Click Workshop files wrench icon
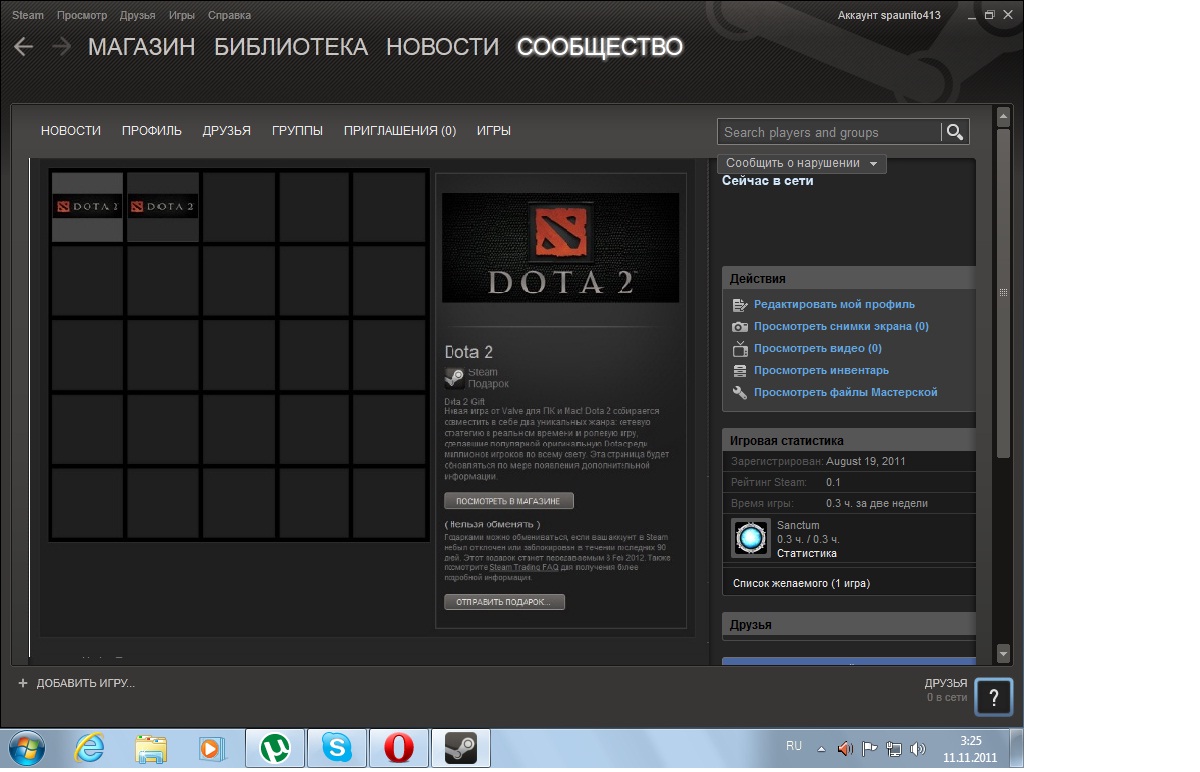 [x=740, y=393]
